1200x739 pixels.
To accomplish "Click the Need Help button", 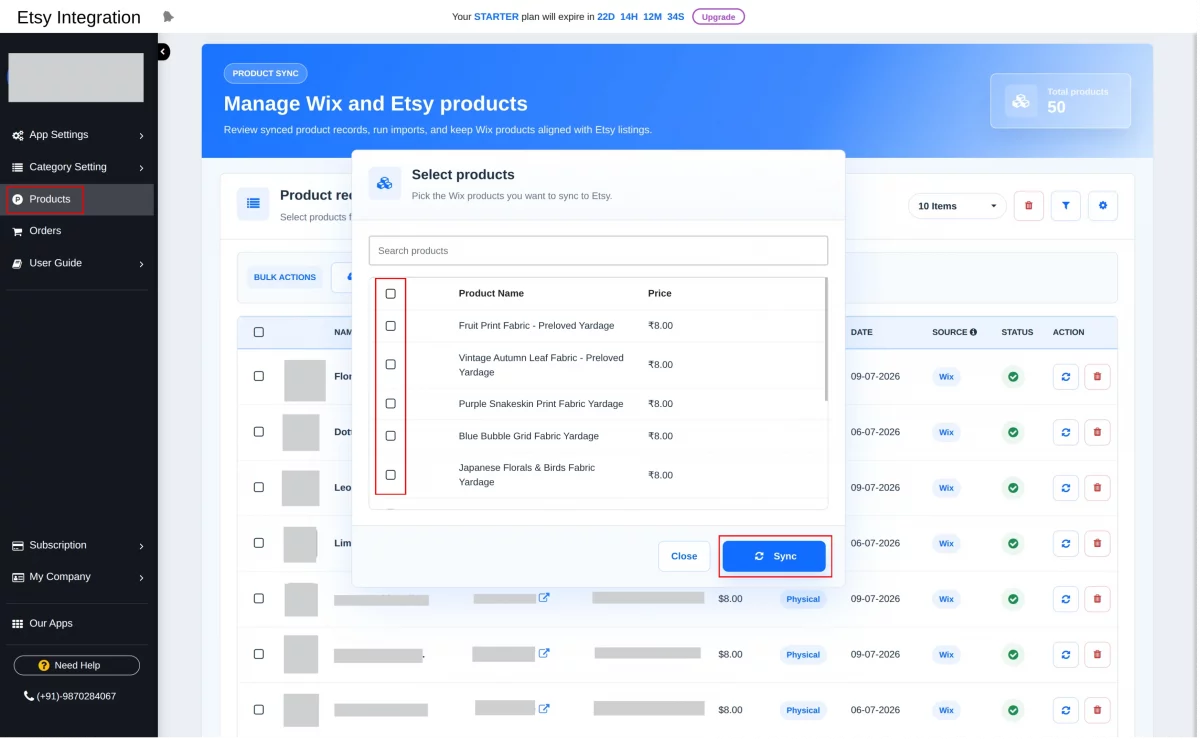I will (x=77, y=665).
